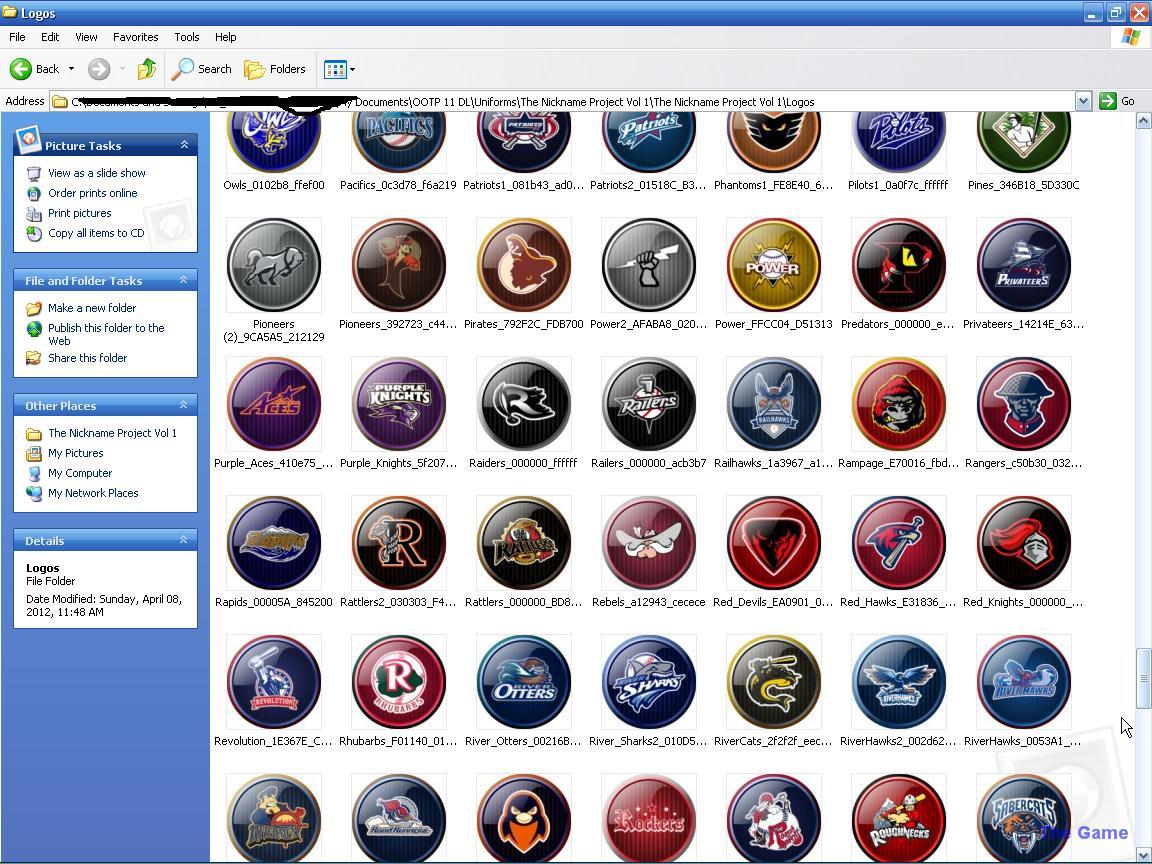This screenshot has height=864, width=1152.
Task: Click the vertical scrollbar thumb
Action: pos(1143,678)
